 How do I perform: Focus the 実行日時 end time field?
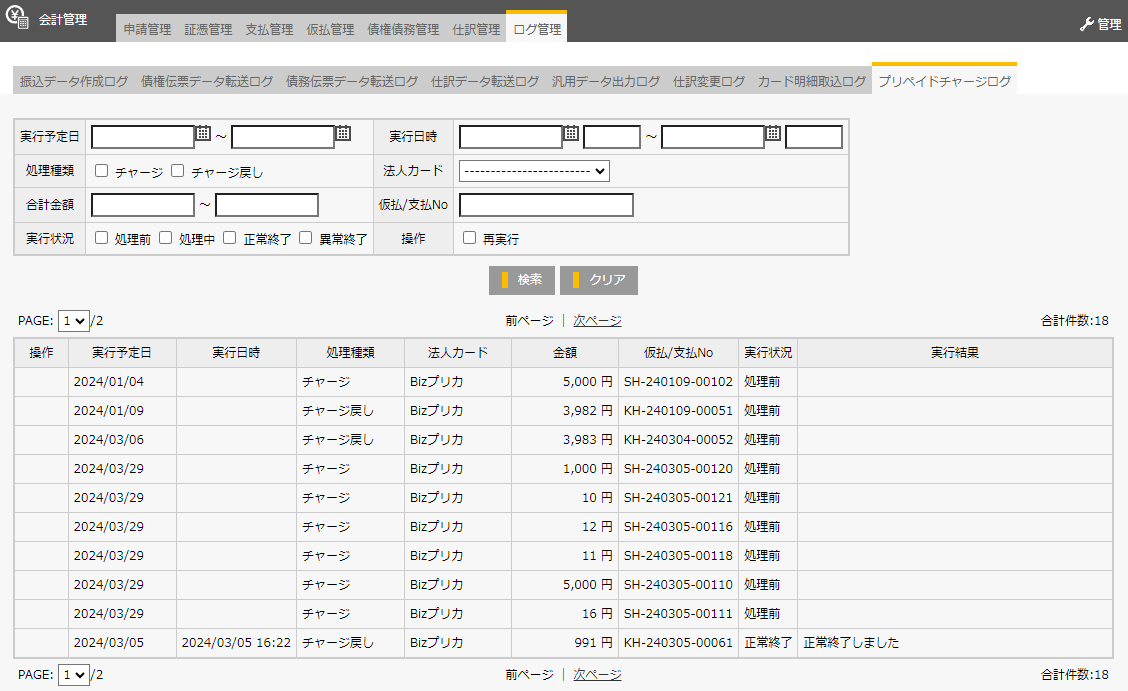click(x=814, y=137)
